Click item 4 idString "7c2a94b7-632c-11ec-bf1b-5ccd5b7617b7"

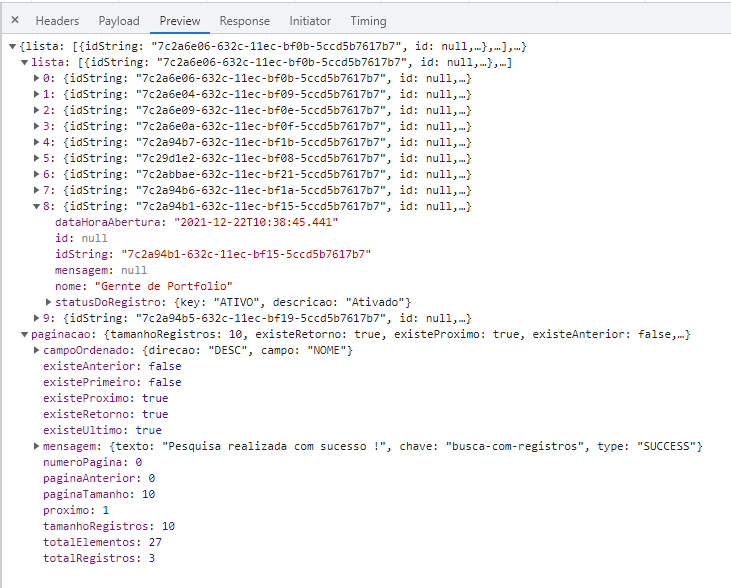(x=261, y=142)
